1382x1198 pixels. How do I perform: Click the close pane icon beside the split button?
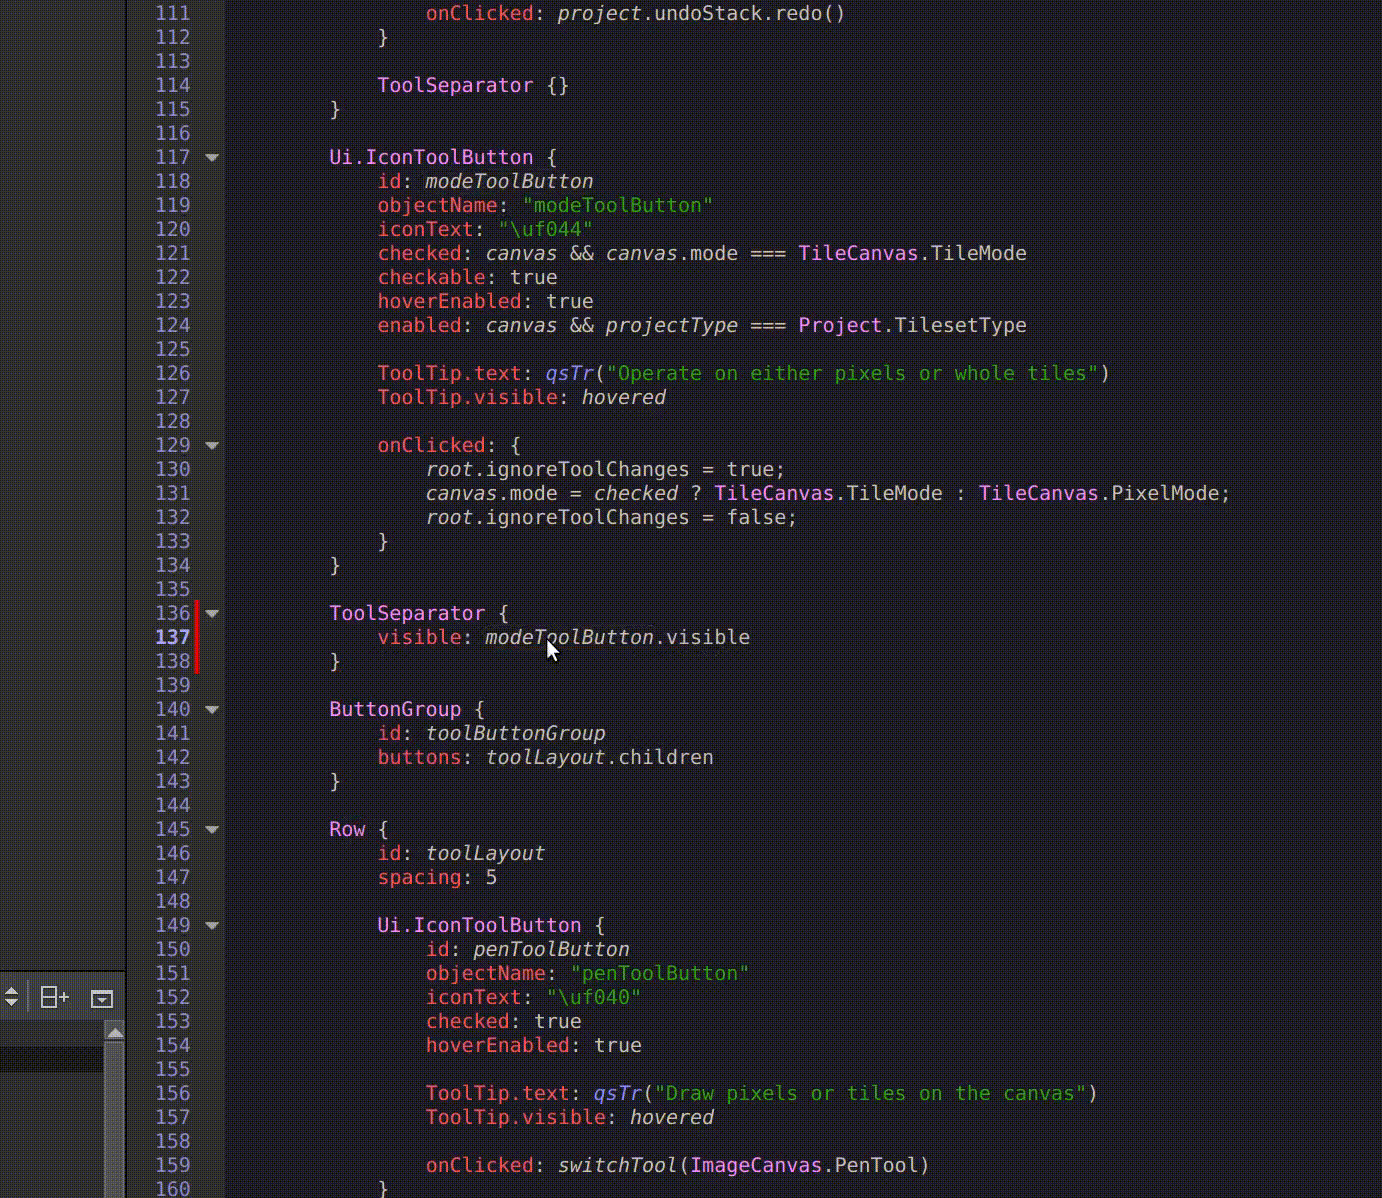(x=102, y=998)
